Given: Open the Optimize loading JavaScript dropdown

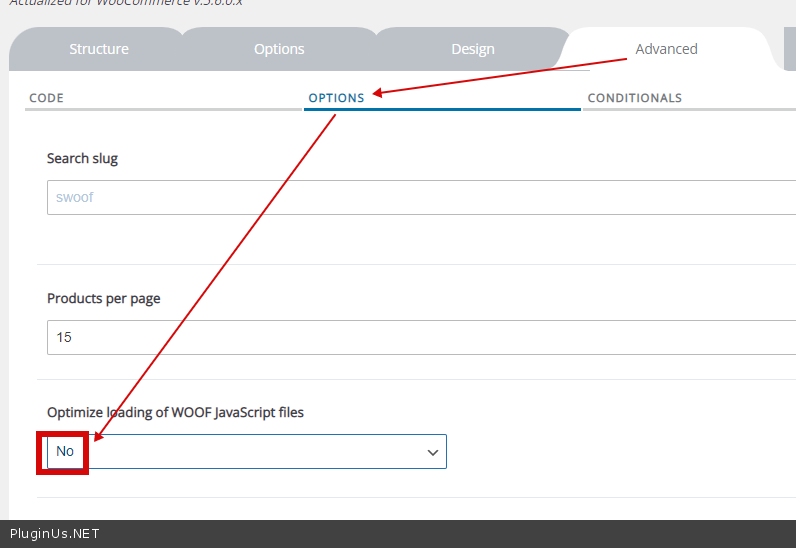Looking at the screenshot, I should pyautogui.click(x=246, y=452).
